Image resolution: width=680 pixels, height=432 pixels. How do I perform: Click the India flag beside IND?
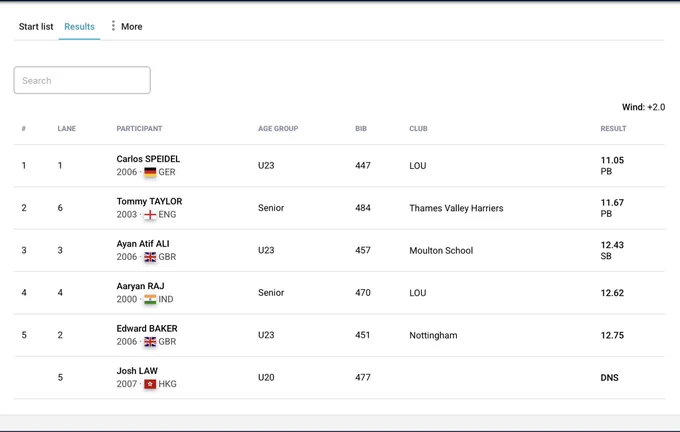[x=150, y=299]
